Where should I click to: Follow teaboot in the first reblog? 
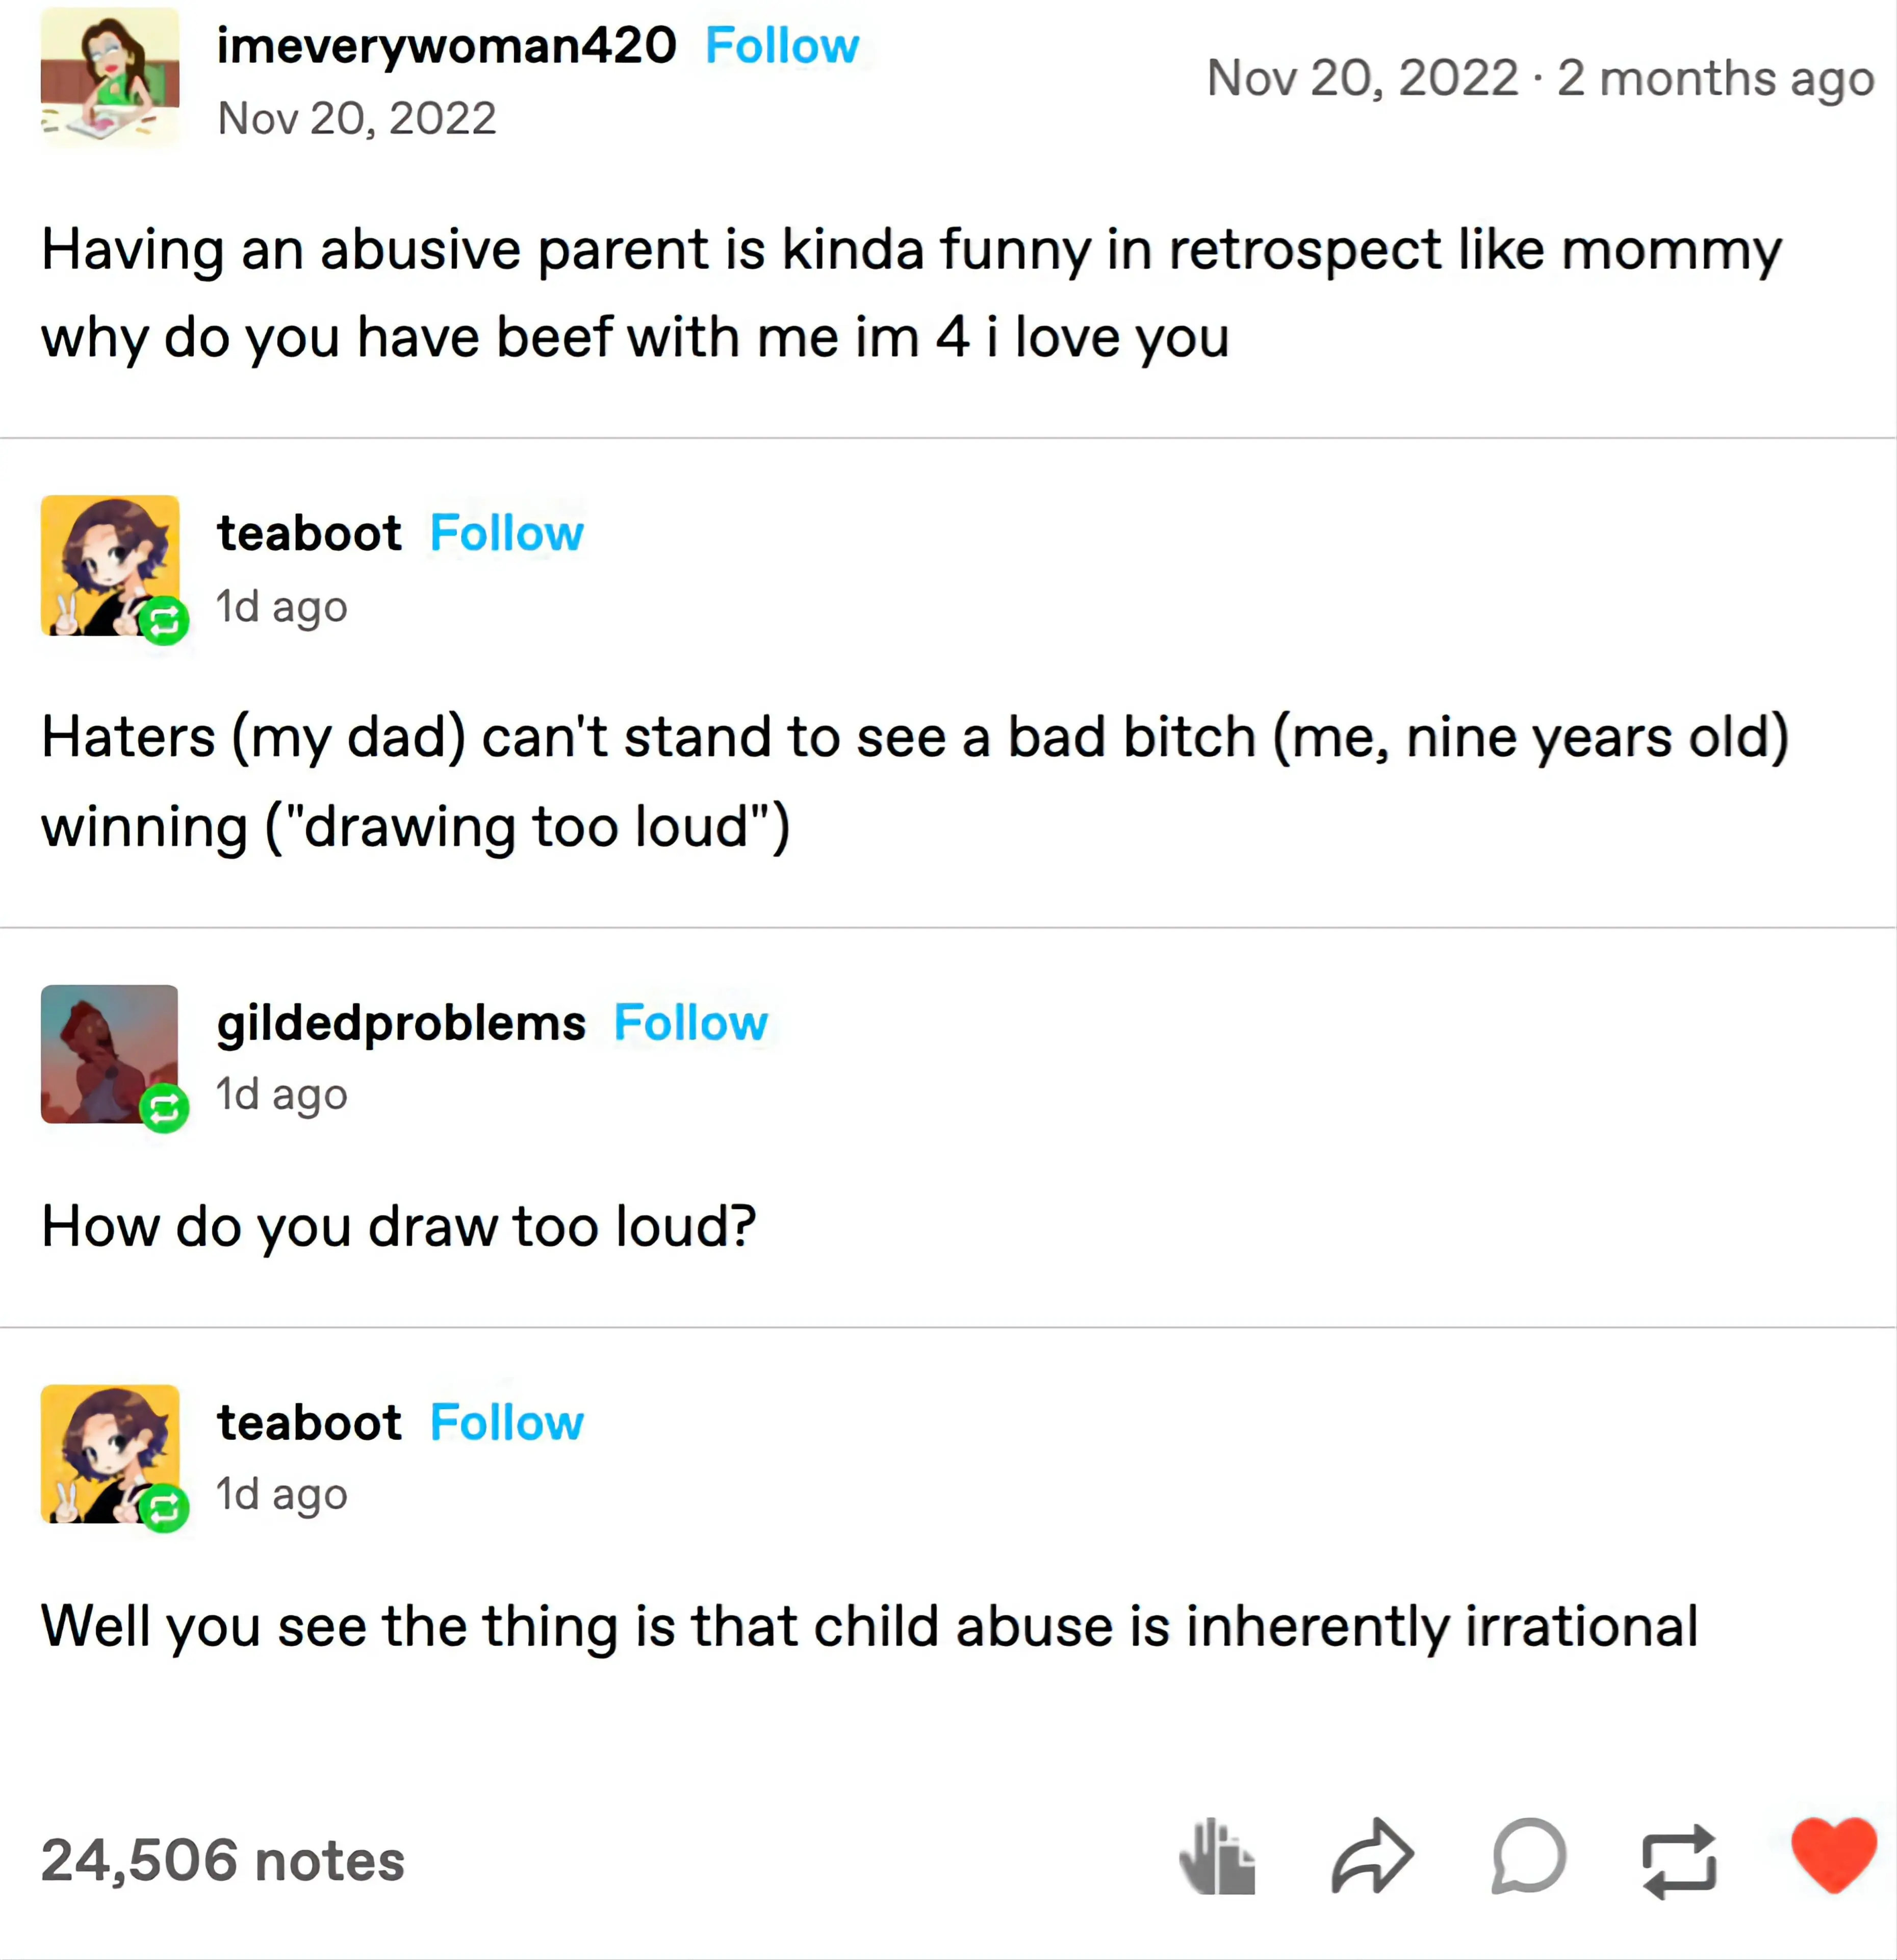click(x=507, y=533)
